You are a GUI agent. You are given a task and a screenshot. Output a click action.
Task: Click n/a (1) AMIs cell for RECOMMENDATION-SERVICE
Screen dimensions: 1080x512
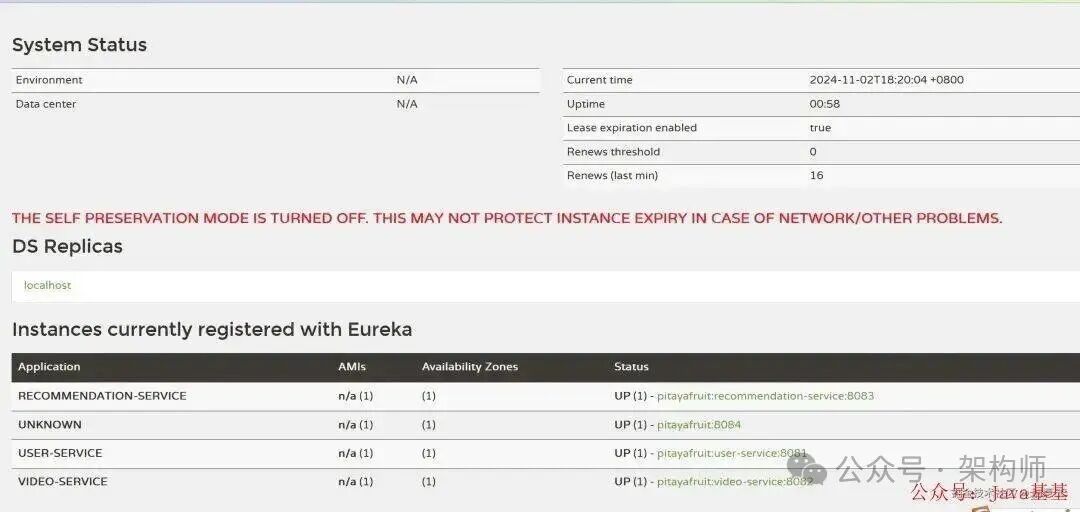(x=355, y=396)
